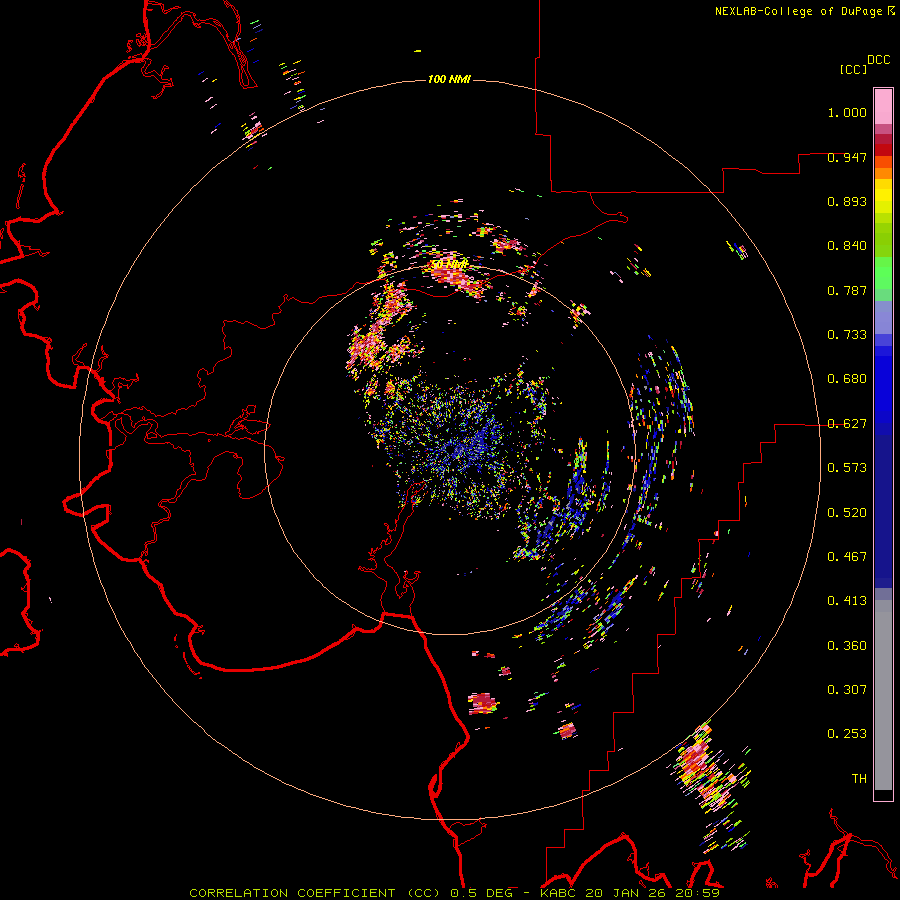The width and height of the screenshot is (900, 900).
Task: Click the 0.253 color scale value
Action: [x=847, y=734]
